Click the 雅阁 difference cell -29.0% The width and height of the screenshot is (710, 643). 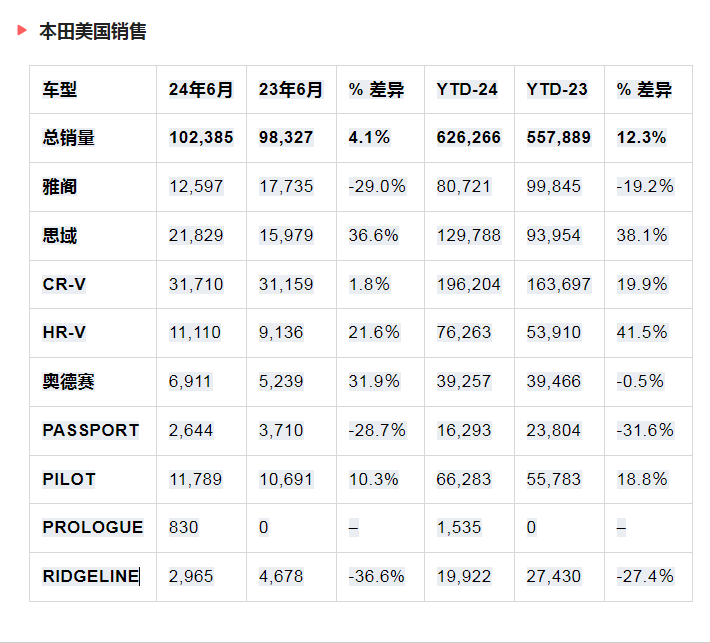point(377,187)
